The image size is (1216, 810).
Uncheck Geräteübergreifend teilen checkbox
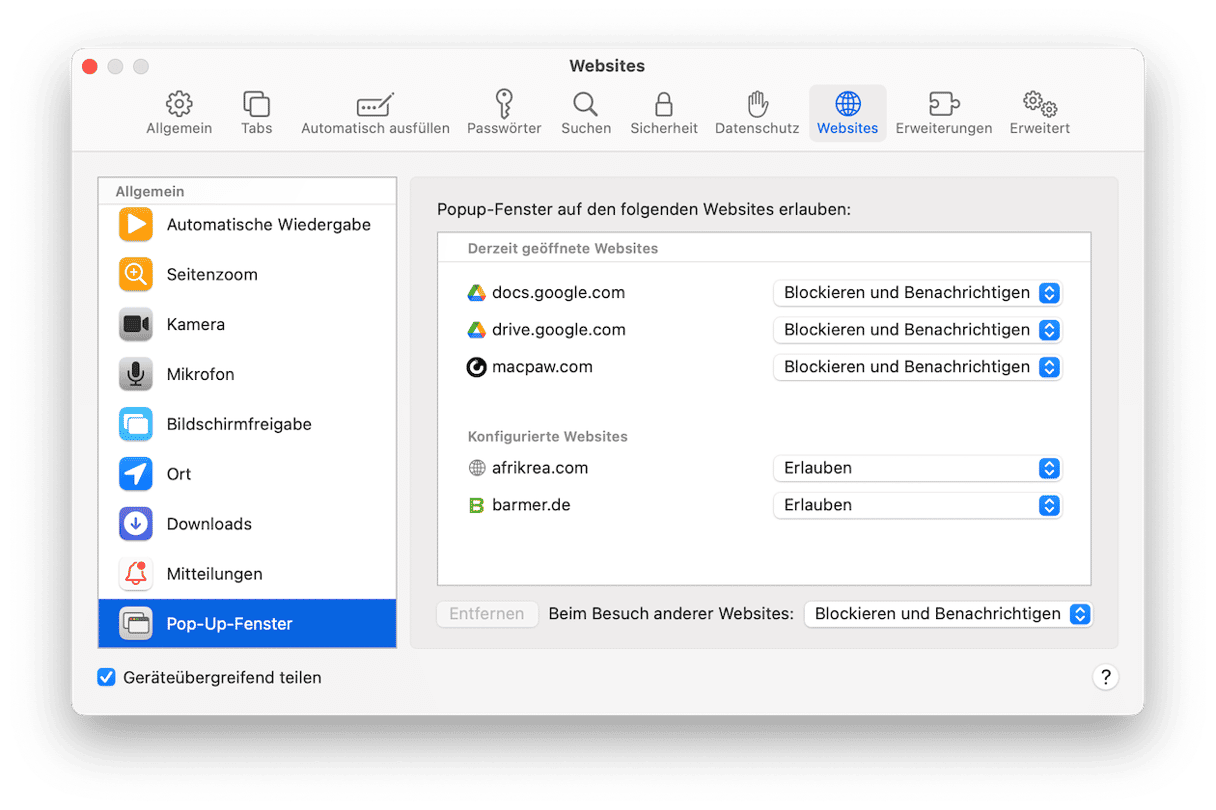click(x=107, y=678)
